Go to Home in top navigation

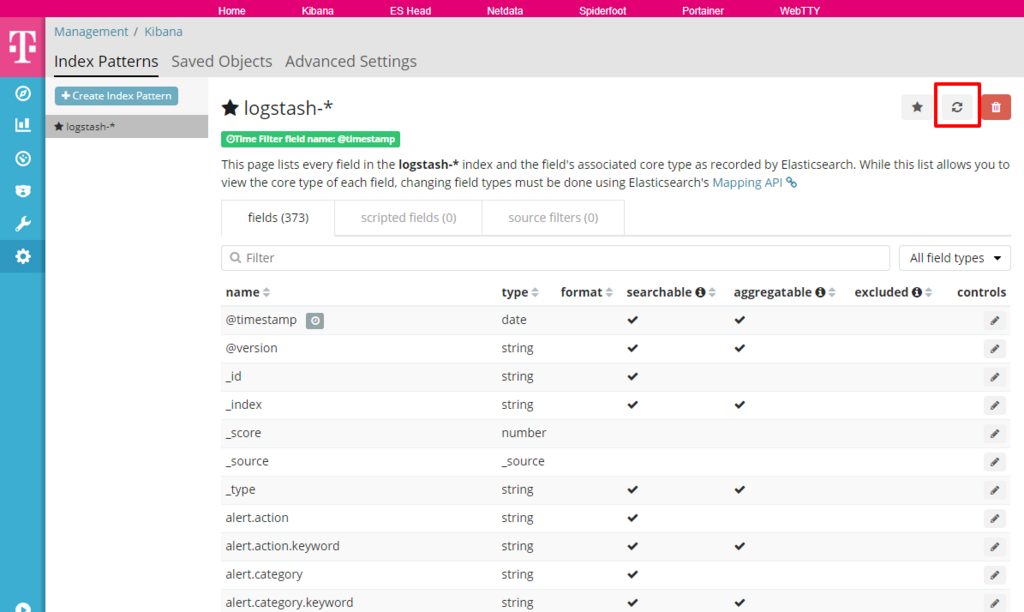232,10
